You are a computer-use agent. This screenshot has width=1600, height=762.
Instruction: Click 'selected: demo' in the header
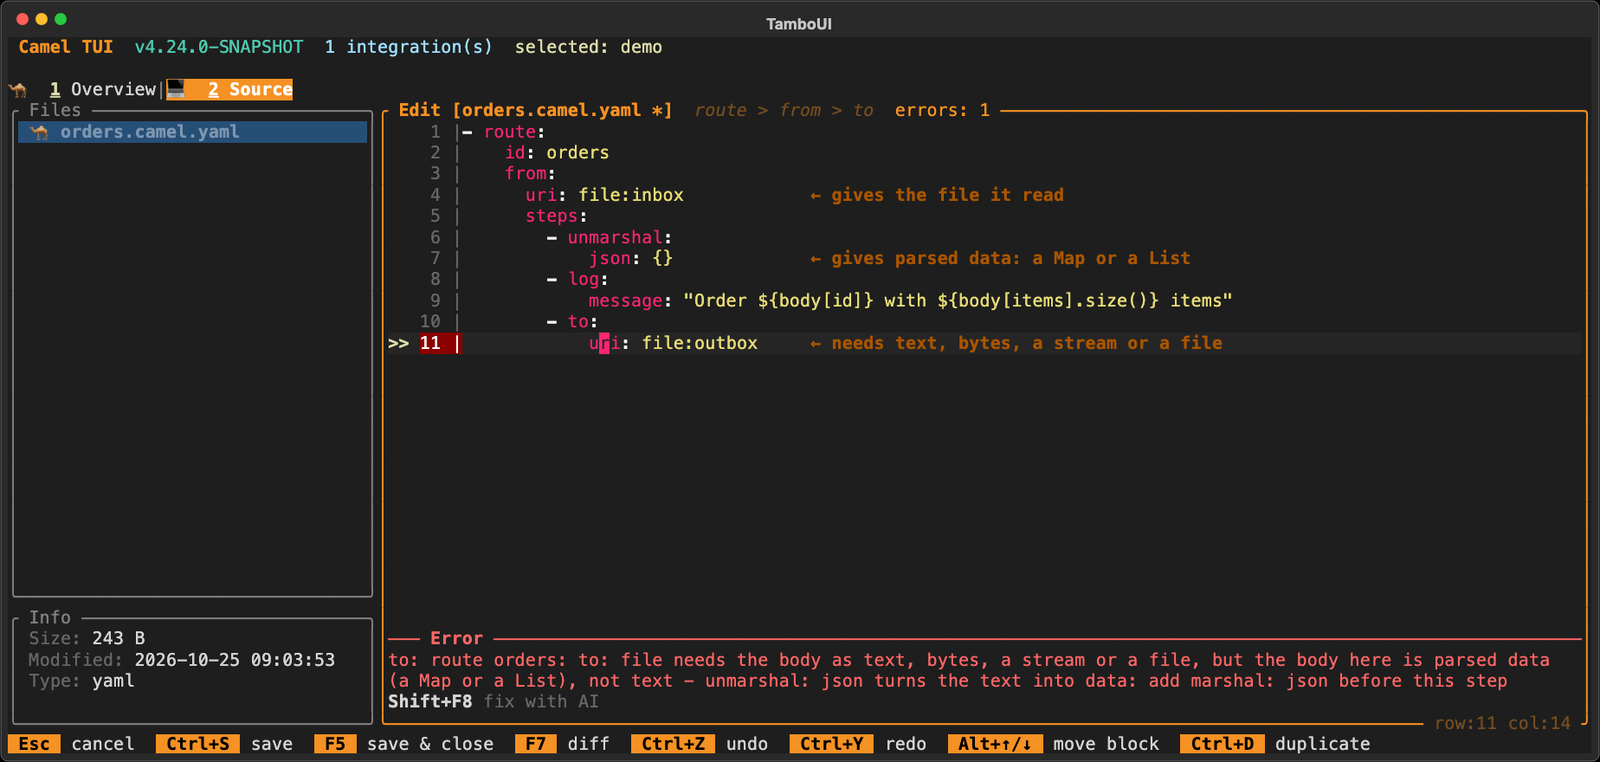coord(589,47)
